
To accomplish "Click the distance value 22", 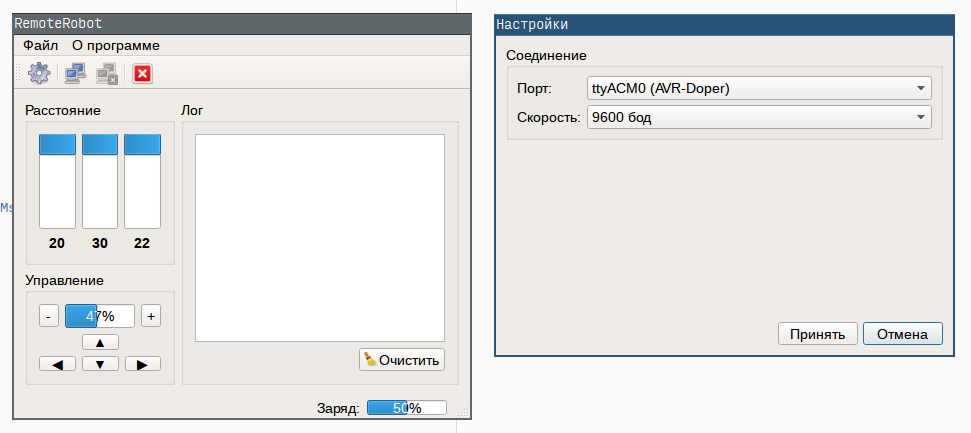I will 142,243.
